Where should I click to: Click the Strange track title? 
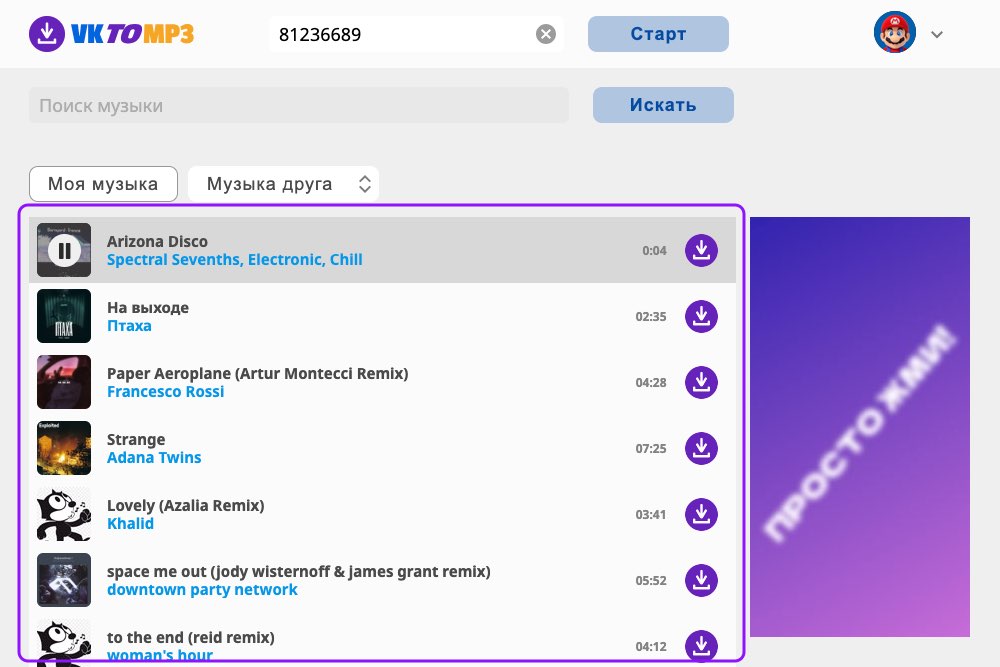click(x=136, y=440)
